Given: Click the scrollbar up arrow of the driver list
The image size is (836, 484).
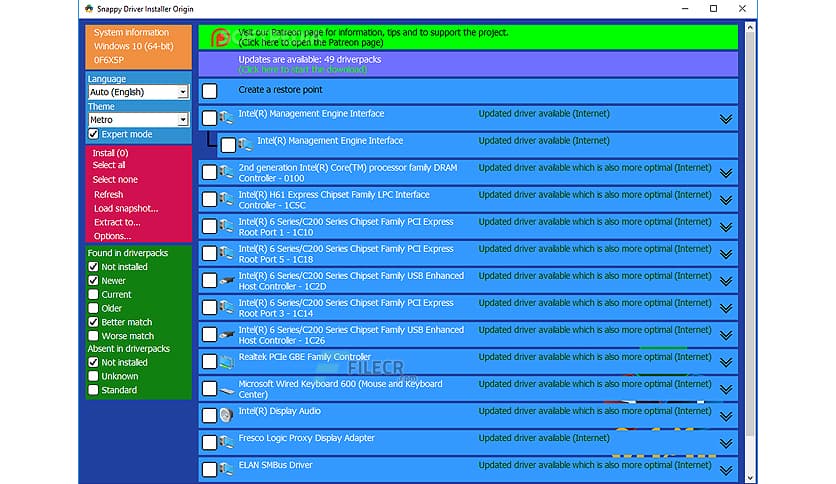Looking at the screenshot, I should [x=750, y=27].
